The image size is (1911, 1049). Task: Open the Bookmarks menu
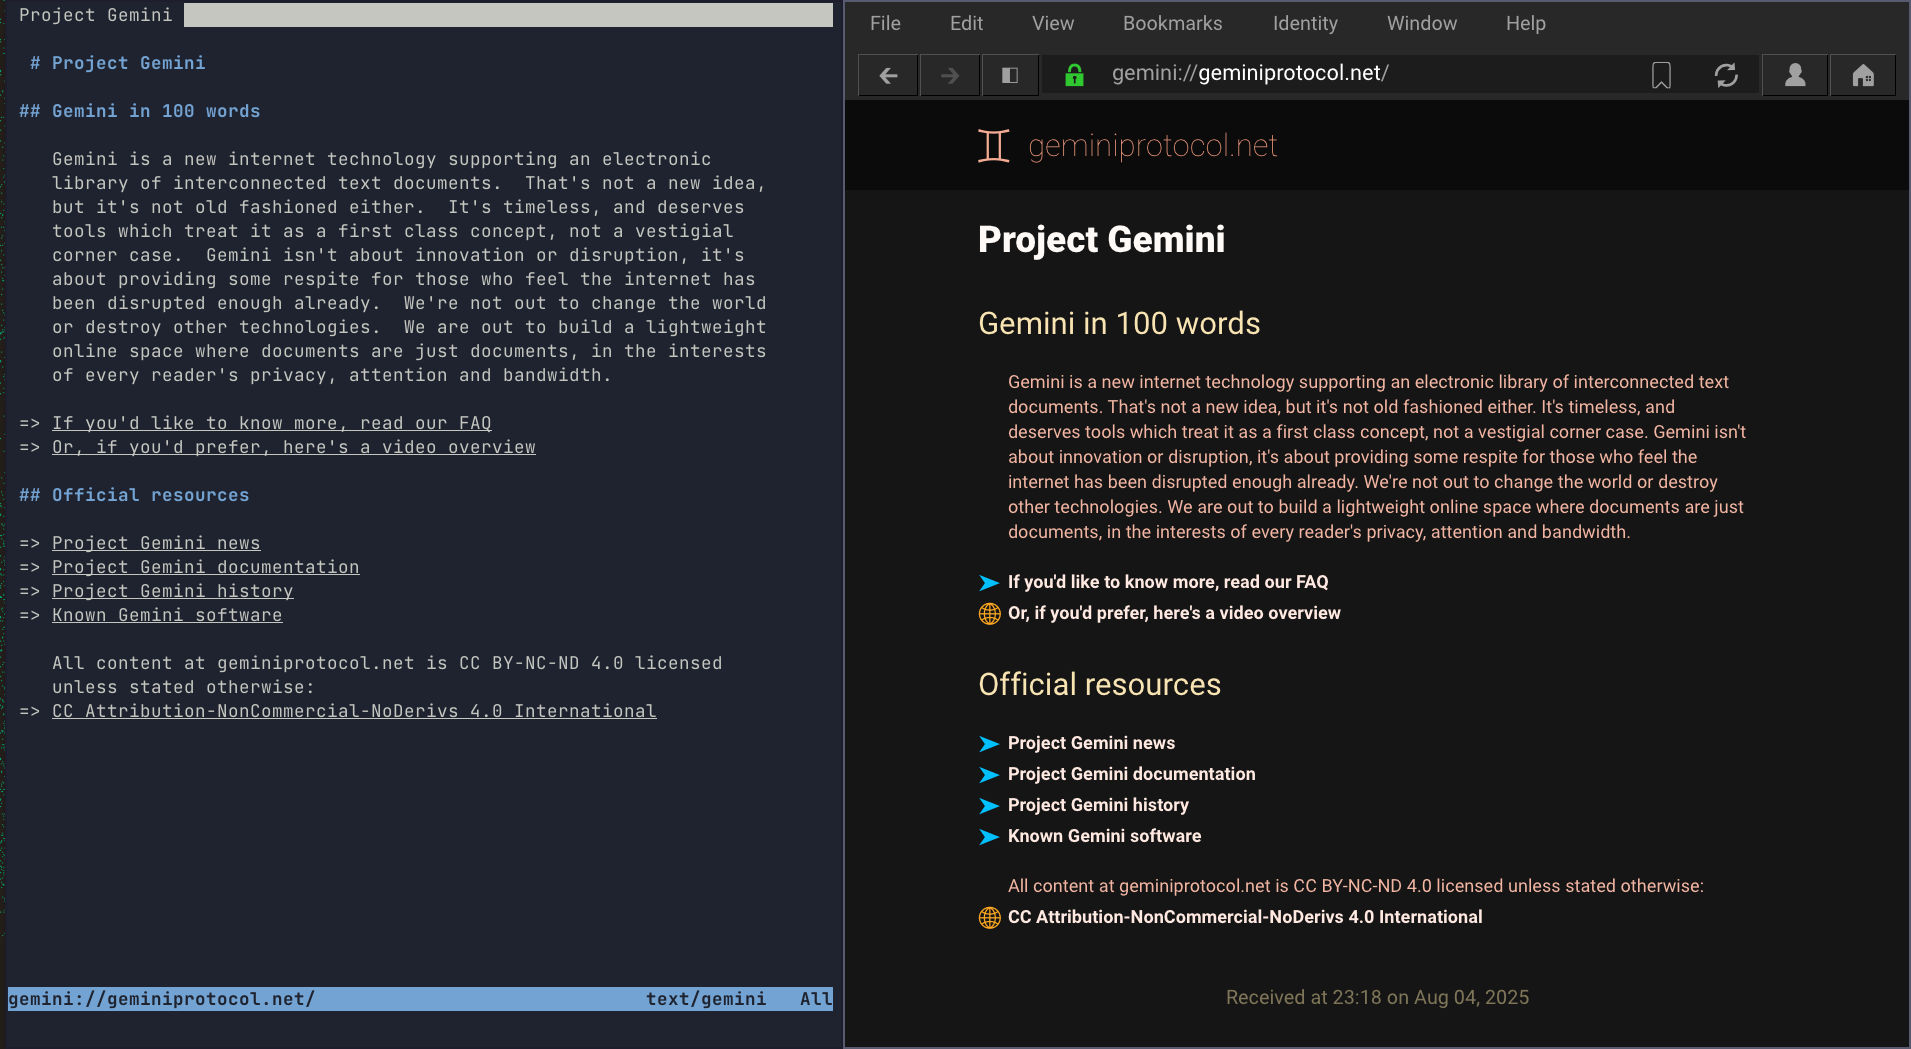[x=1171, y=23]
